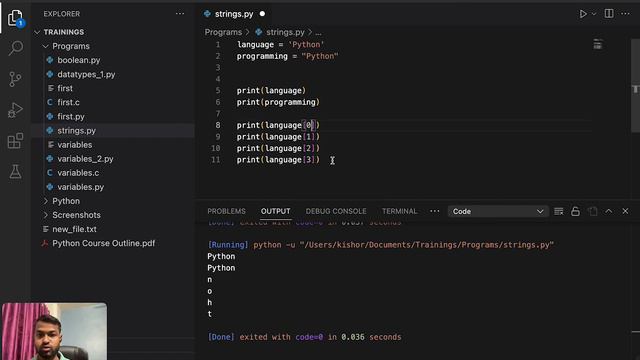Open Run and Debug view
The height and width of the screenshot is (360, 640).
pos(15,110)
